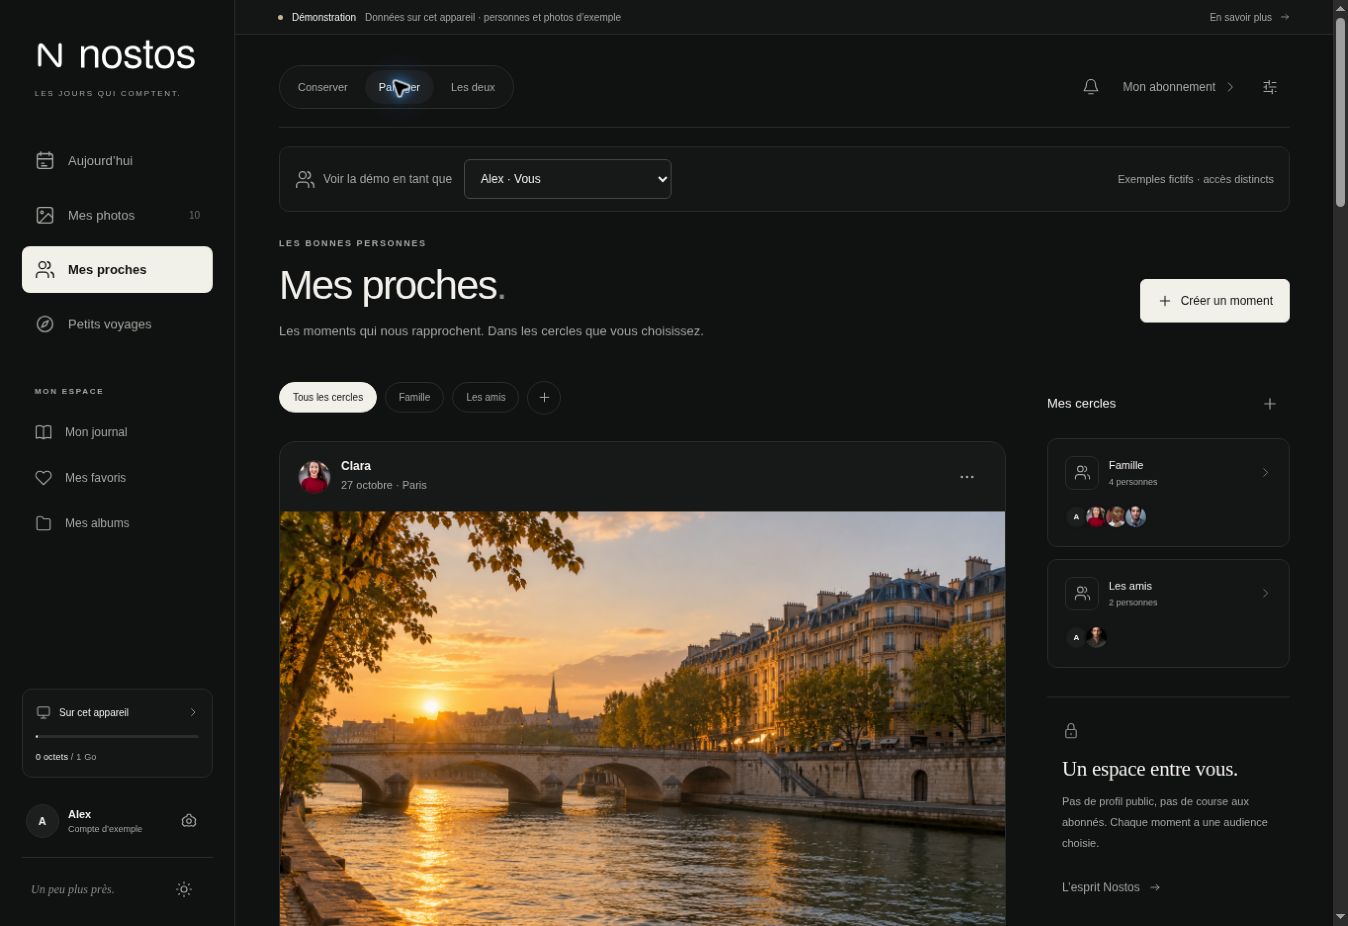This screenshot has height=926, width=1348.
Task: Click the Les amis circle group icon
Action: coord(1082,594)
